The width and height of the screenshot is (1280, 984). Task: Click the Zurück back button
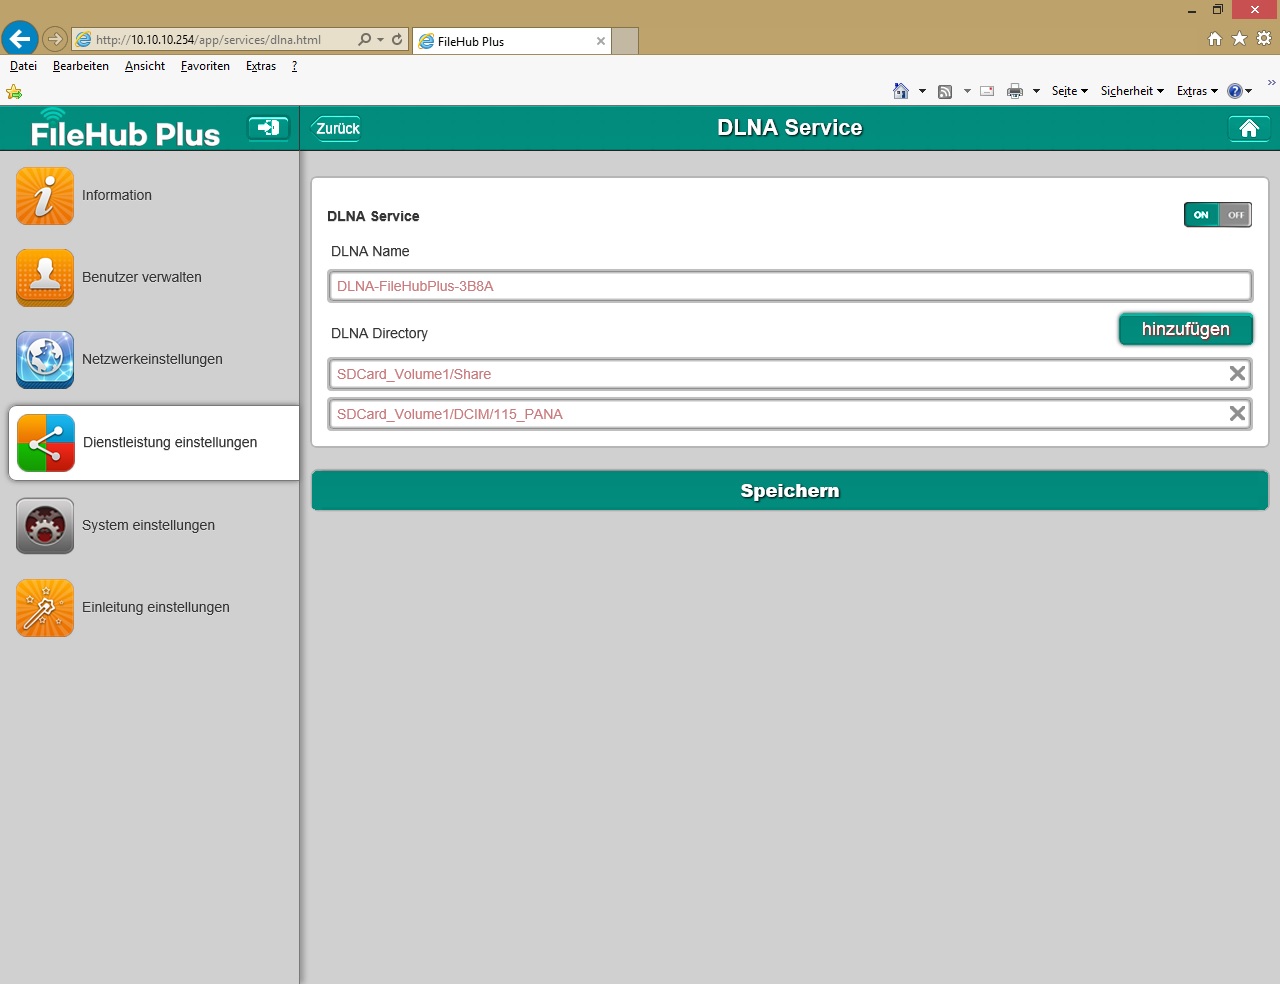pyautogui.click(x=337, y=128)
